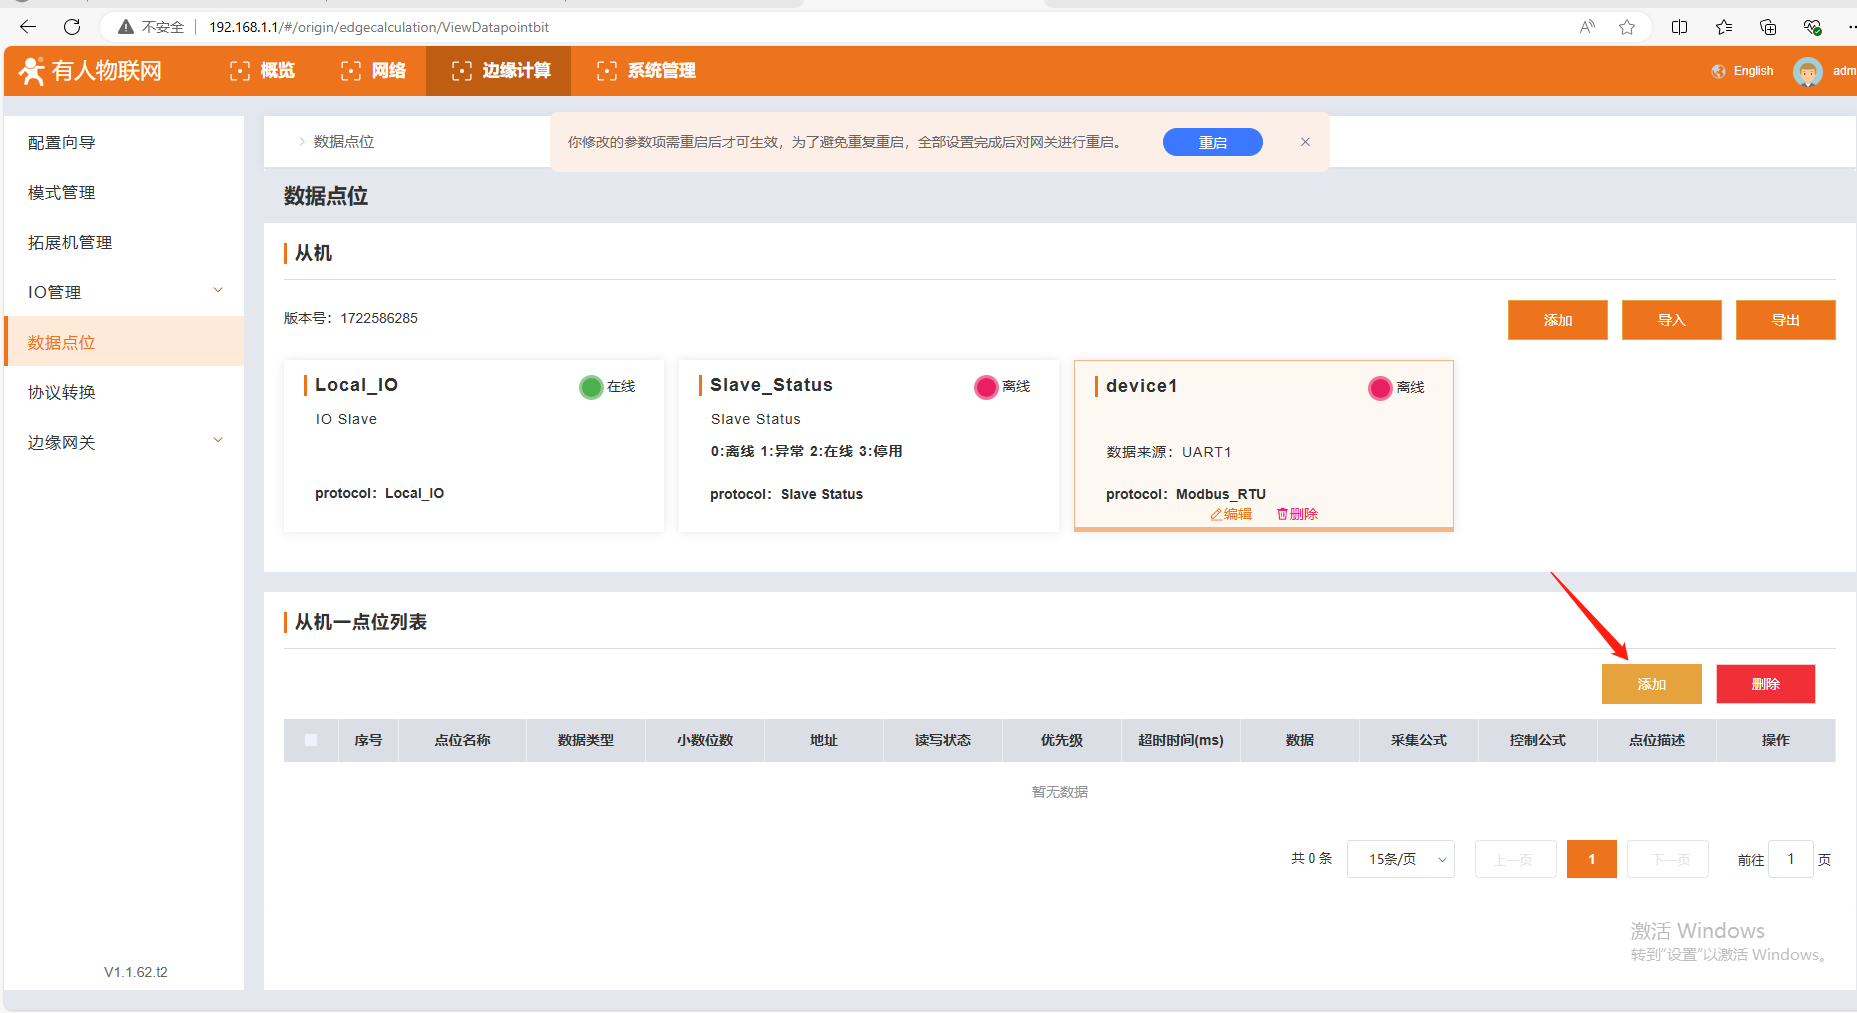
Task: Open the 网络 top menu tab
Action: (x=374, y=71)
